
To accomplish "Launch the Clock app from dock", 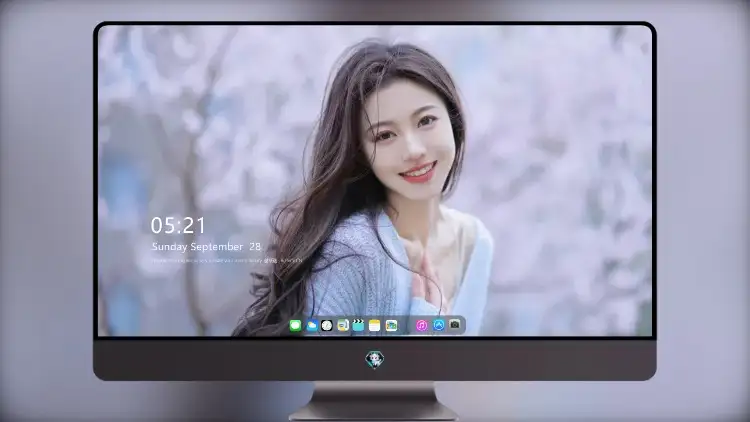I will click(x=327, y=326).
